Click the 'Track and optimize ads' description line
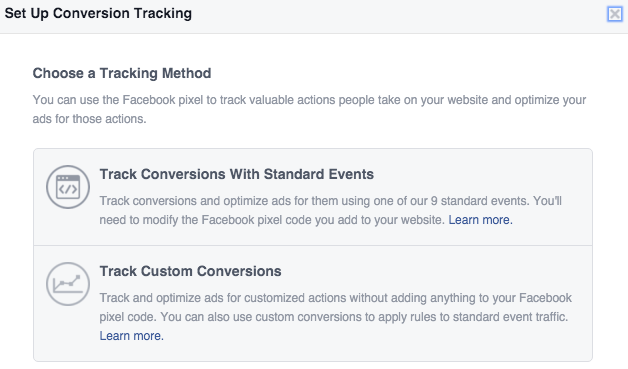 coord(336,298)
